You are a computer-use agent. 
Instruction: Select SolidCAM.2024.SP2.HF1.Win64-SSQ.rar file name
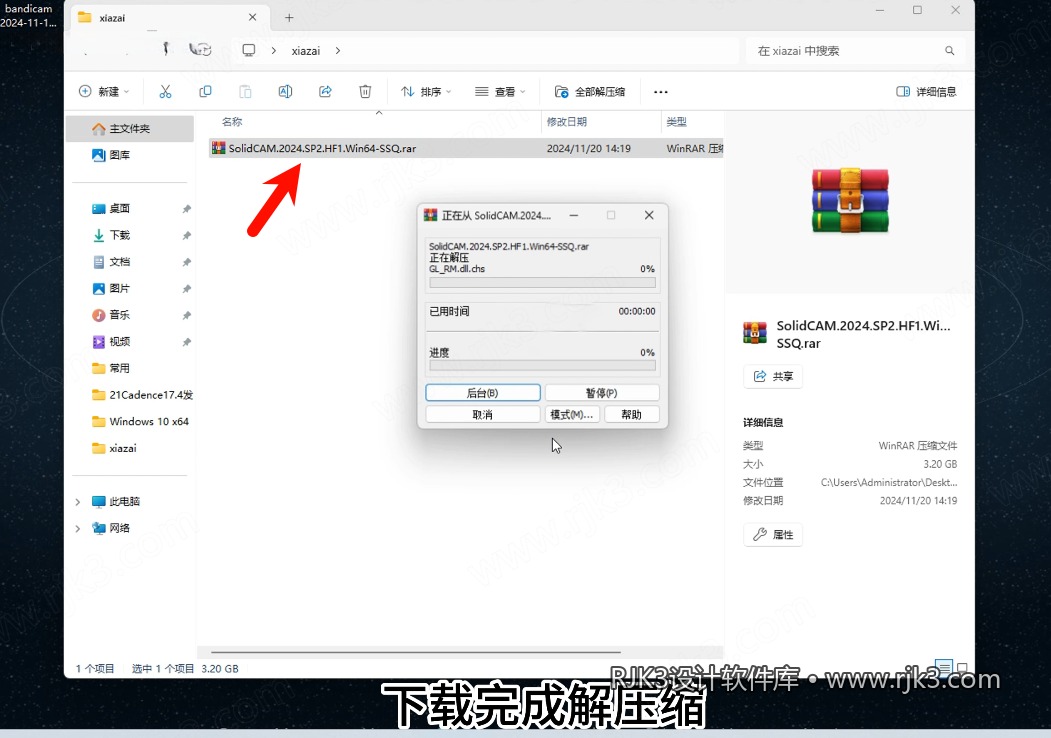click(x=322, y=149)
